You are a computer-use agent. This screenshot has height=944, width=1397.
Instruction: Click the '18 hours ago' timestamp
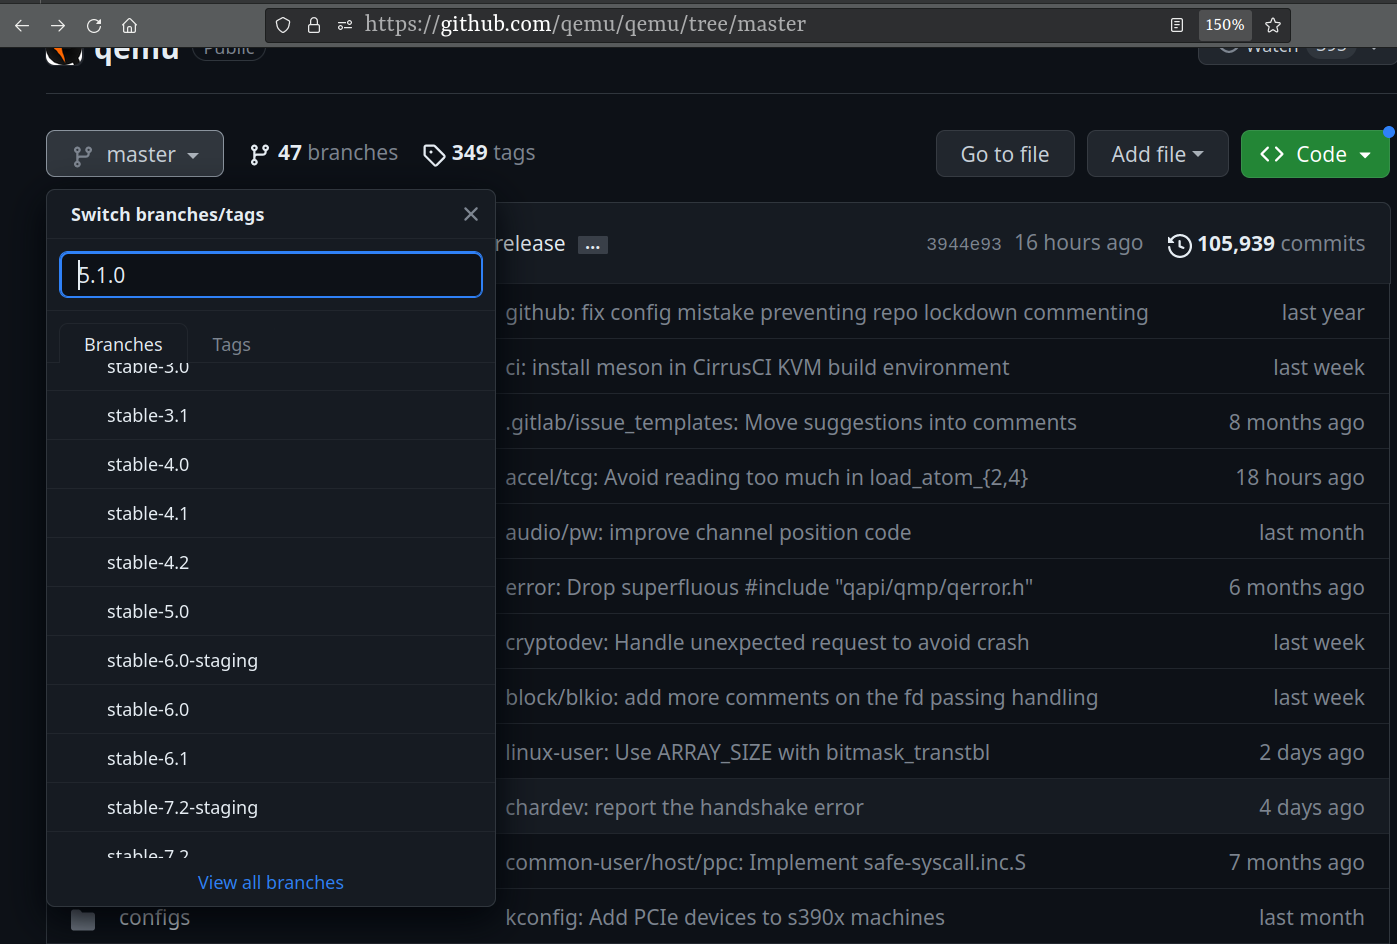pyautogui.click(x=1300, y=478)
